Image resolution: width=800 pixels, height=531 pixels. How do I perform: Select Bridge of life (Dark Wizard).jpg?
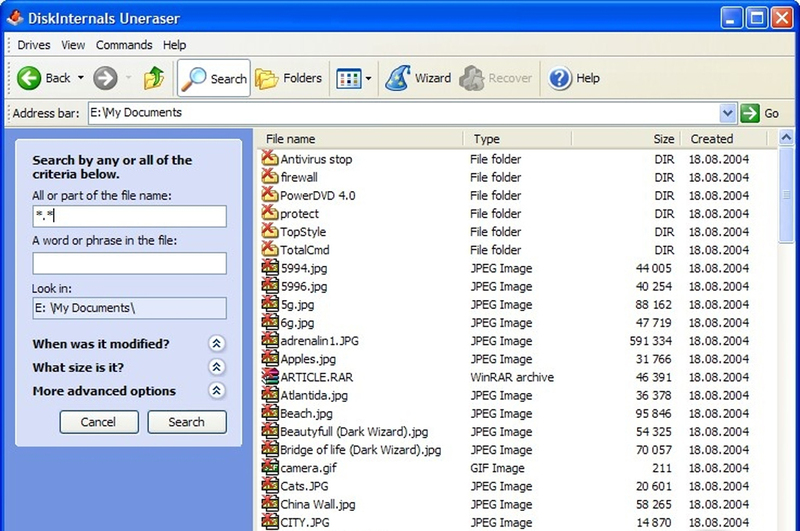(x=361, y=450)
